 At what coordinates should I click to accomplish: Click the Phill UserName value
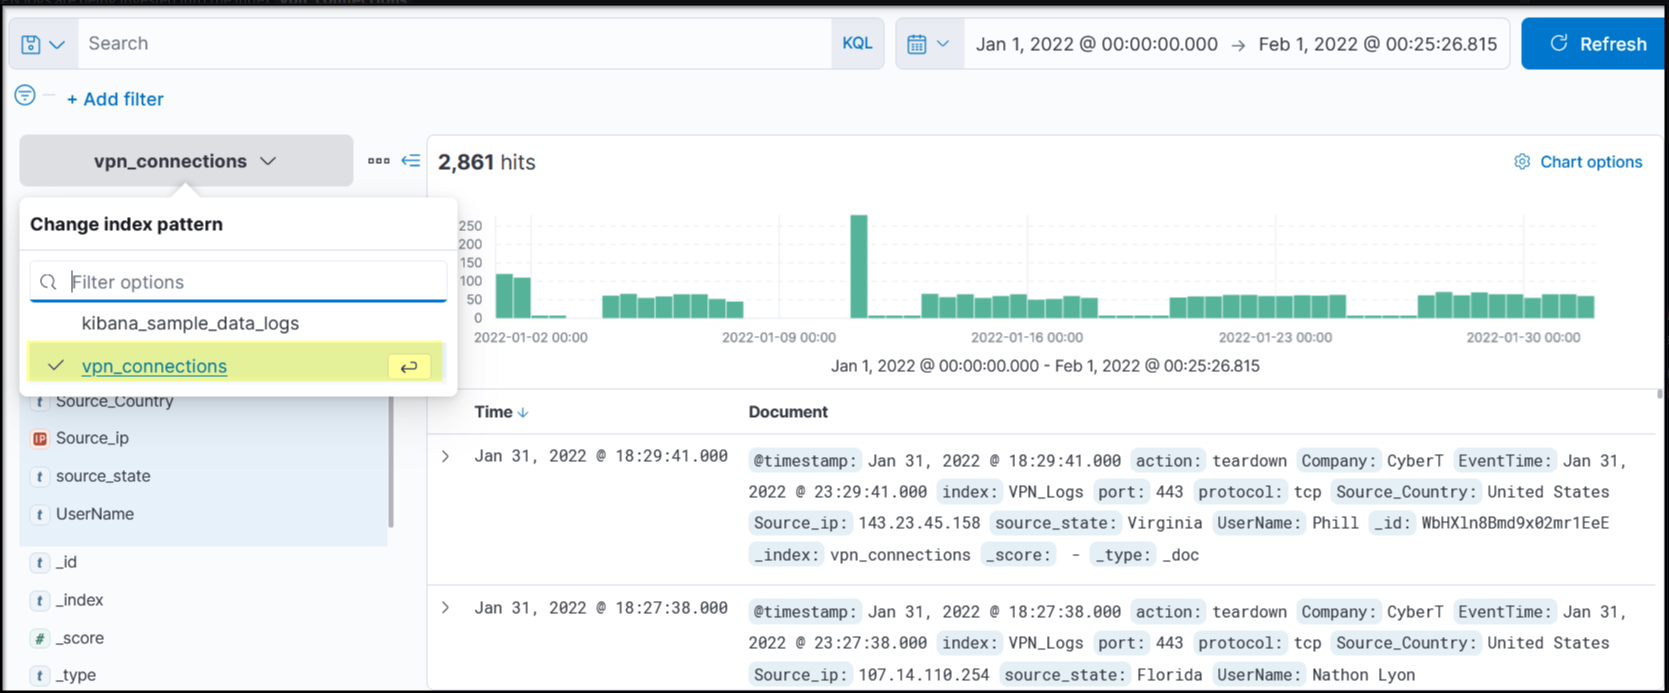pyautogui.click(x=1335, y=523)
